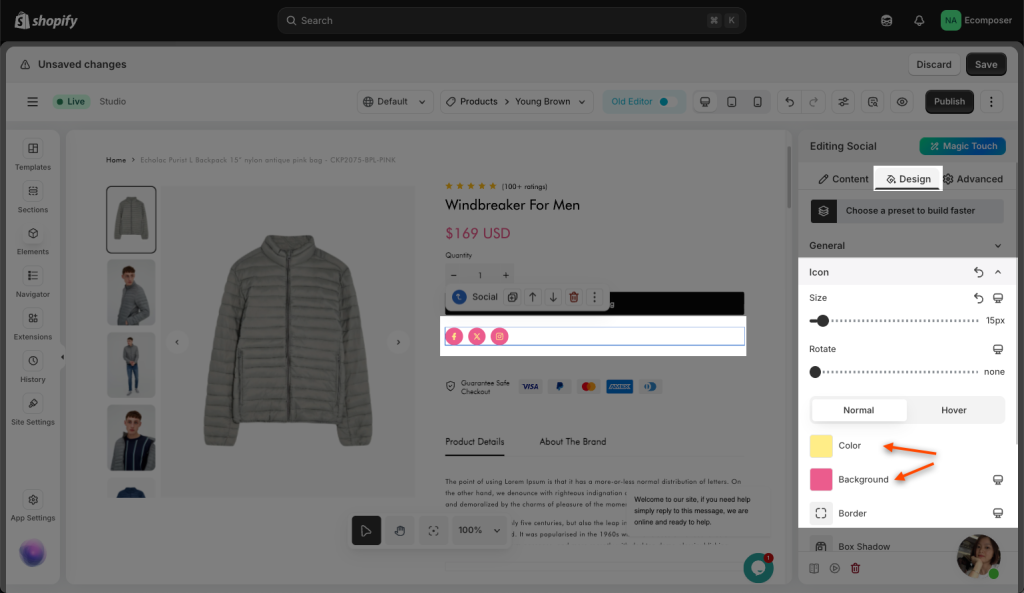Screen dimensions: 1024x593
Task: Duplicate the Social element
Action: click(x=512, y=297)
